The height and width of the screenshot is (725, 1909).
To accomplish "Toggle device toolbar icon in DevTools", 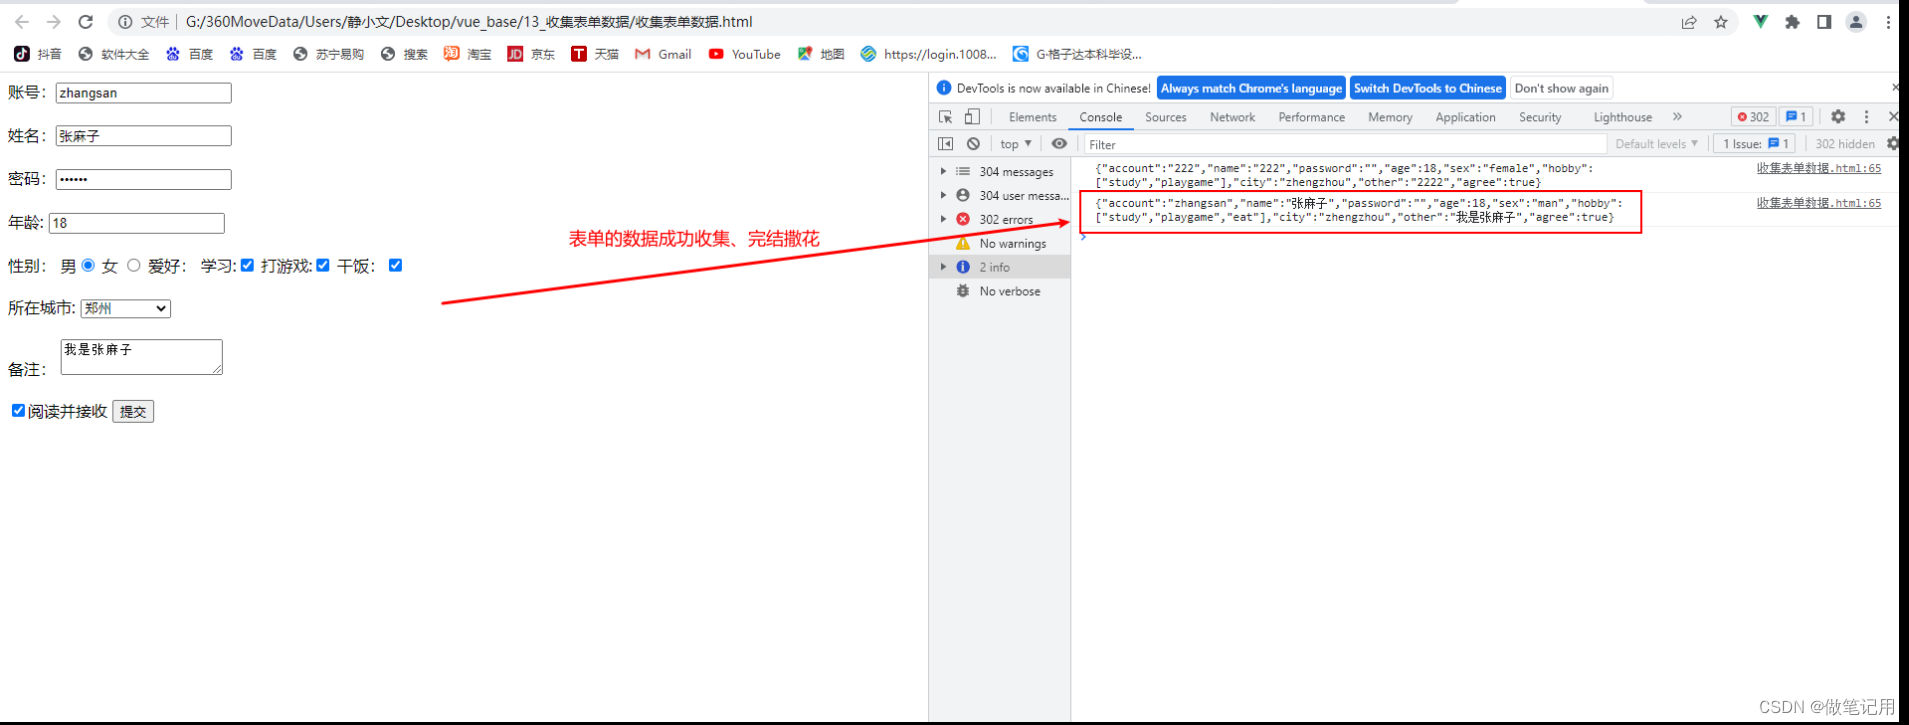I will (972, 117).
